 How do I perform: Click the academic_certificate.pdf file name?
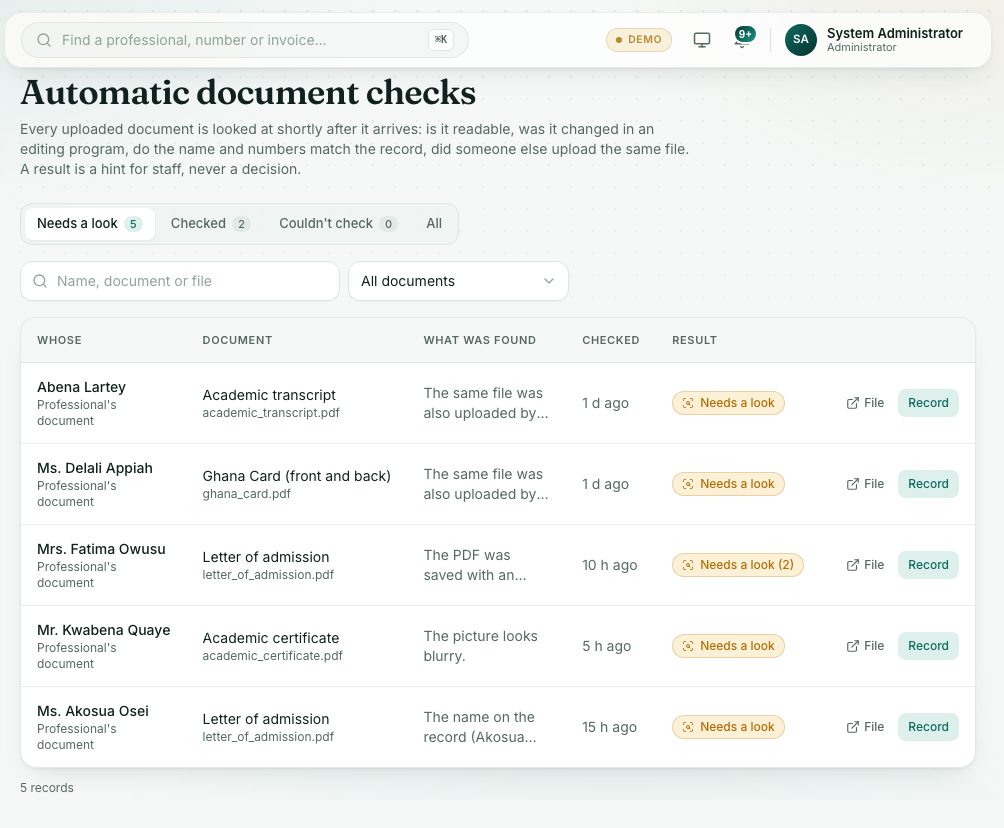pyautogui.click(x=272, y=656)
